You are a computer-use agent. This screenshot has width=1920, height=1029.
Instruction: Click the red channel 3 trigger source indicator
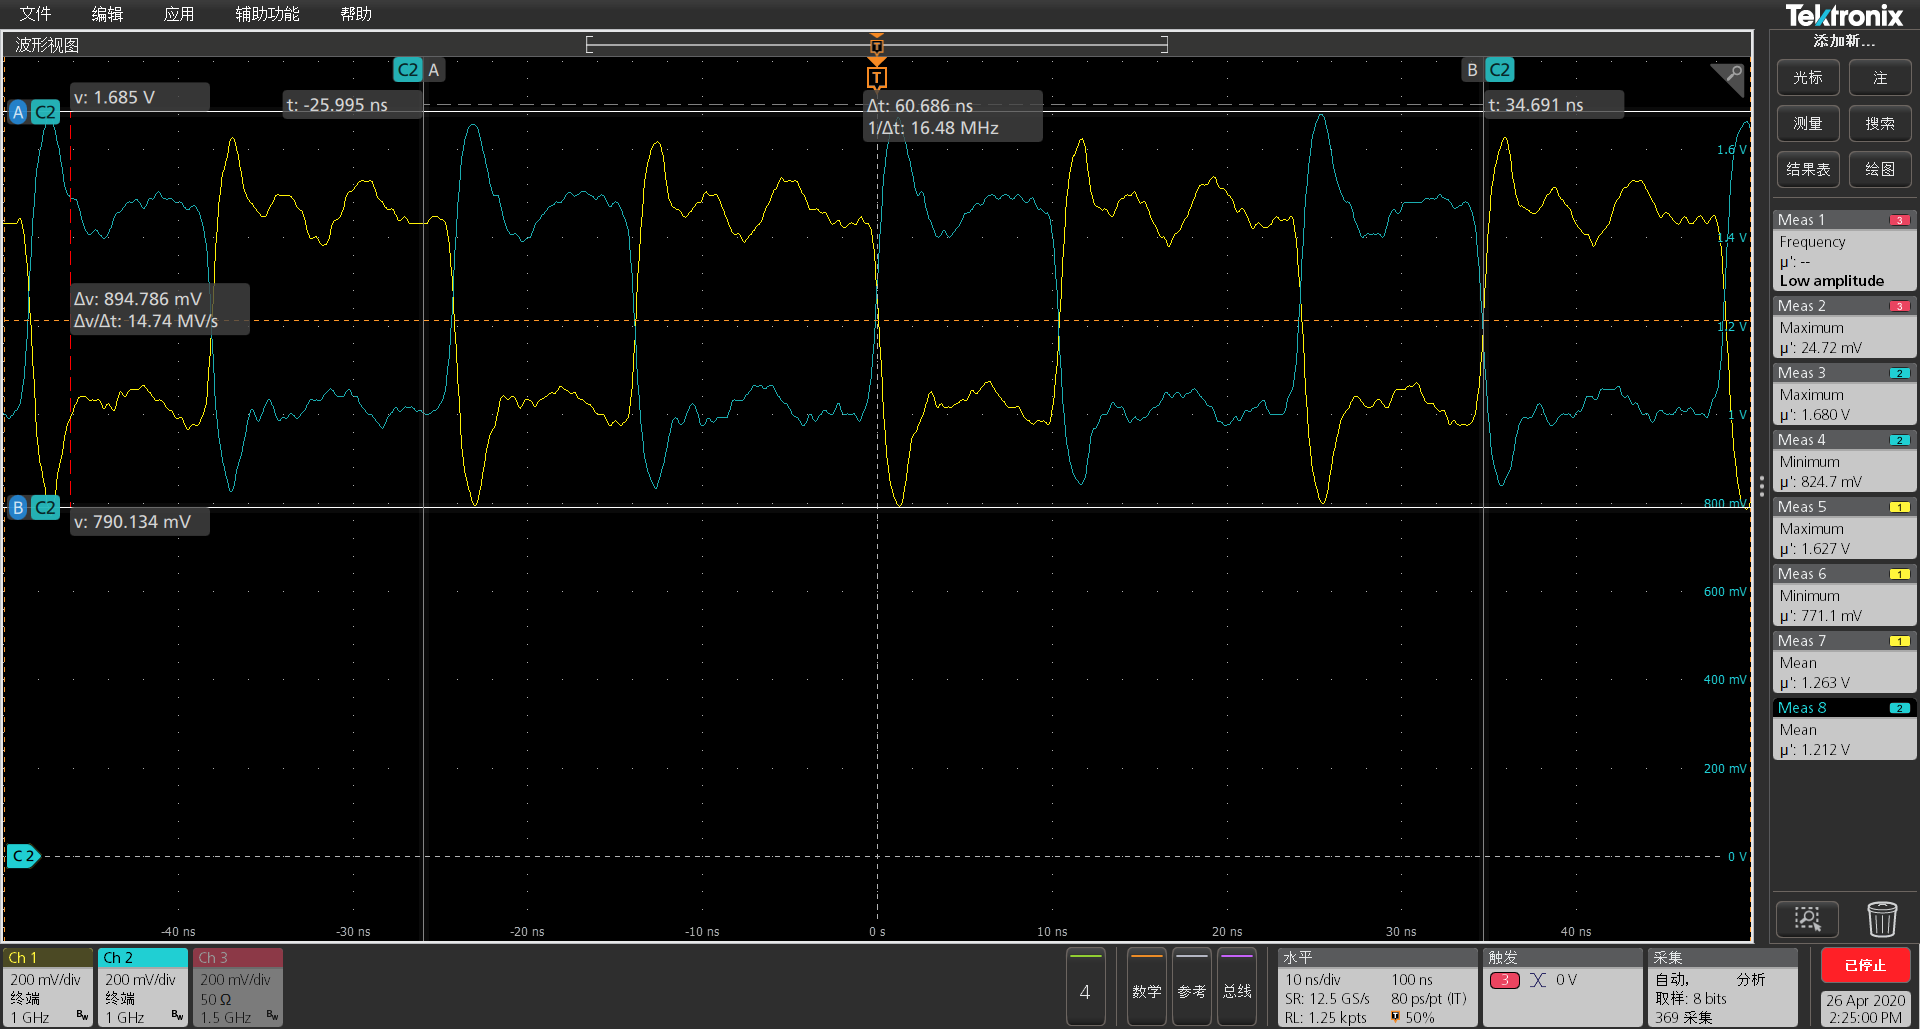pyautogui.click(x=1505, y=980)
